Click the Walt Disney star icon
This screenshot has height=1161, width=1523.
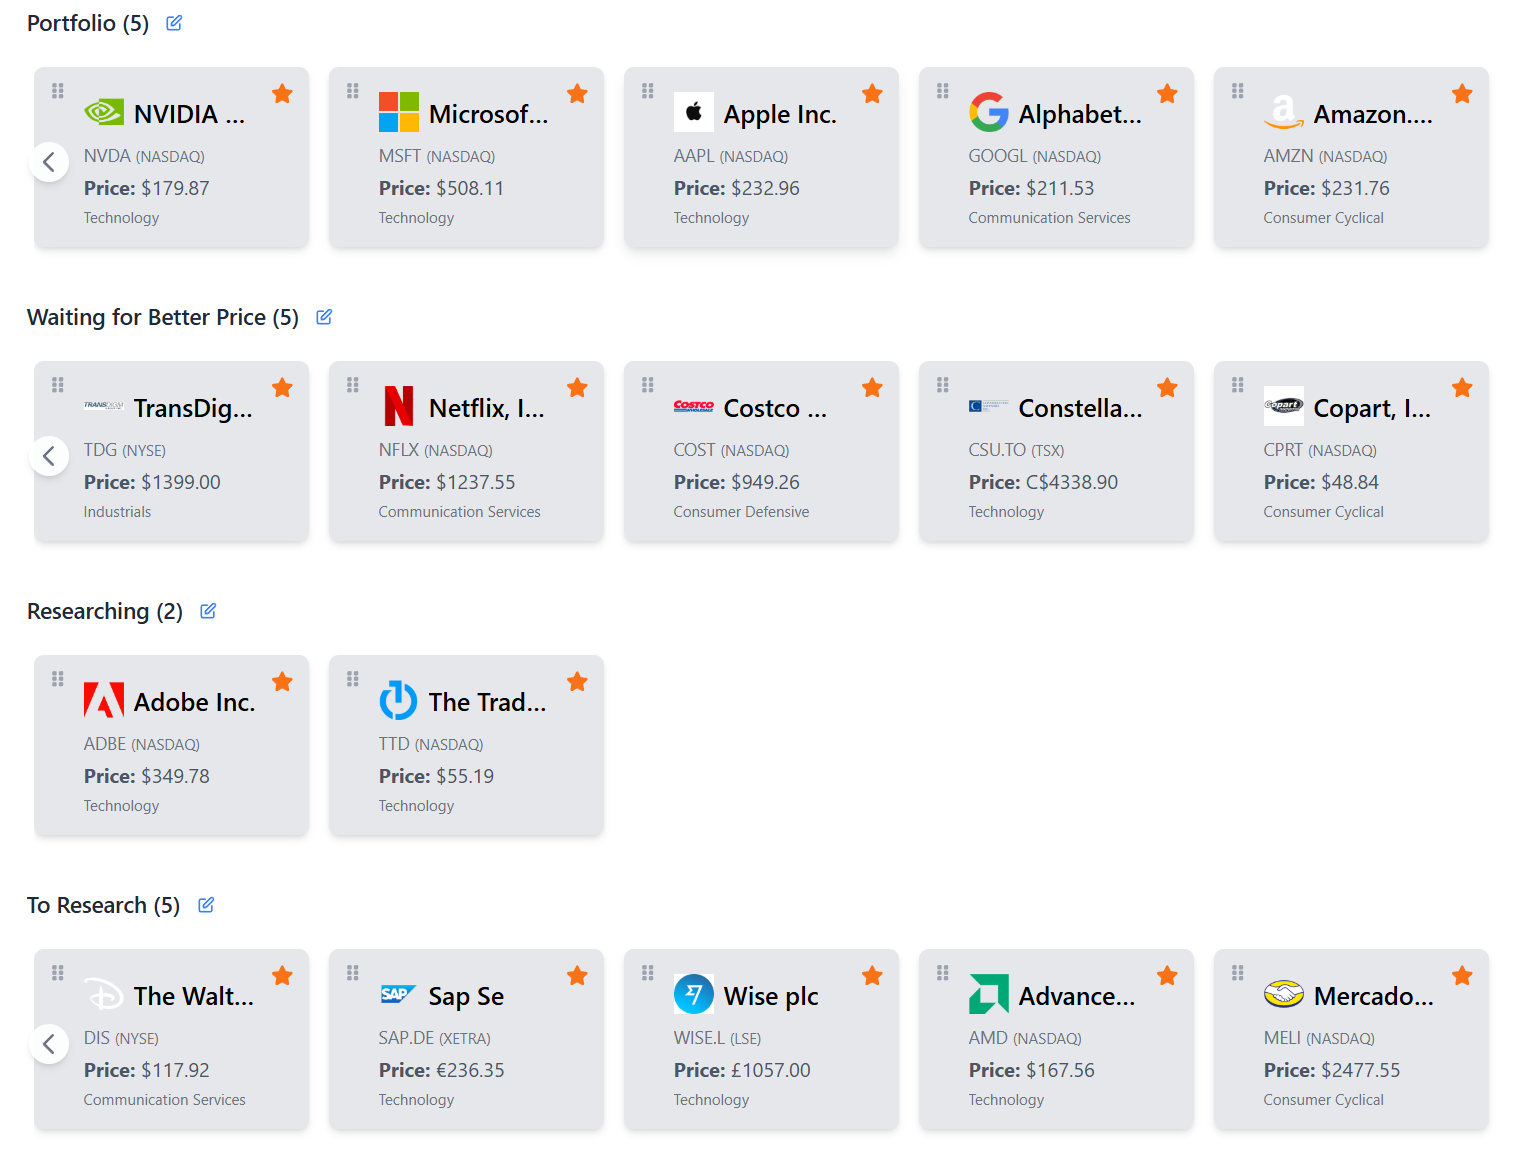283,976
